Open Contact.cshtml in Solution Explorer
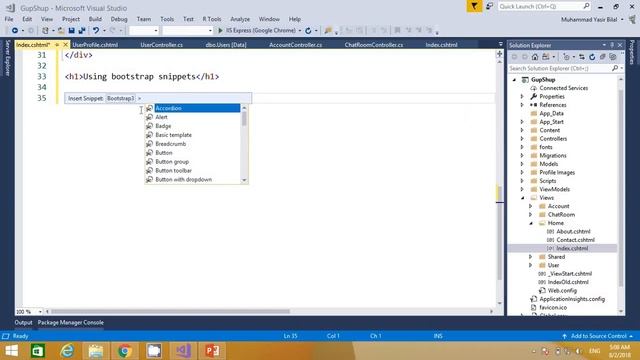This screenshot has width=640, height=360. 575,240
